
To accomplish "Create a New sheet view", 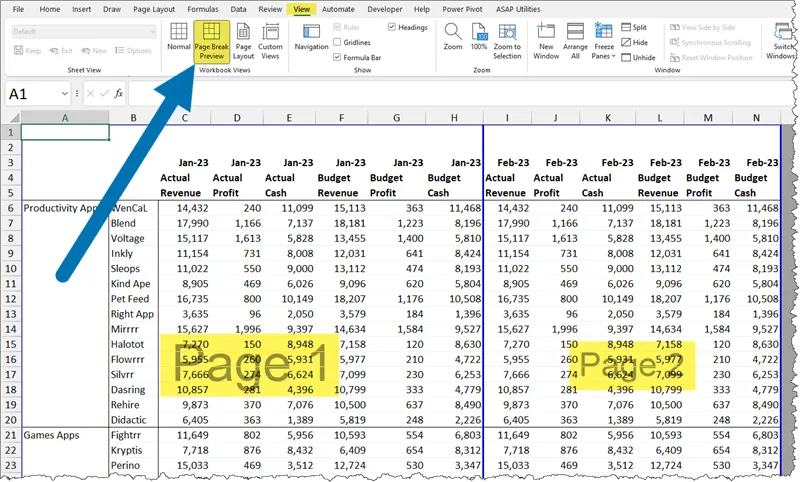I will (94, 50).
